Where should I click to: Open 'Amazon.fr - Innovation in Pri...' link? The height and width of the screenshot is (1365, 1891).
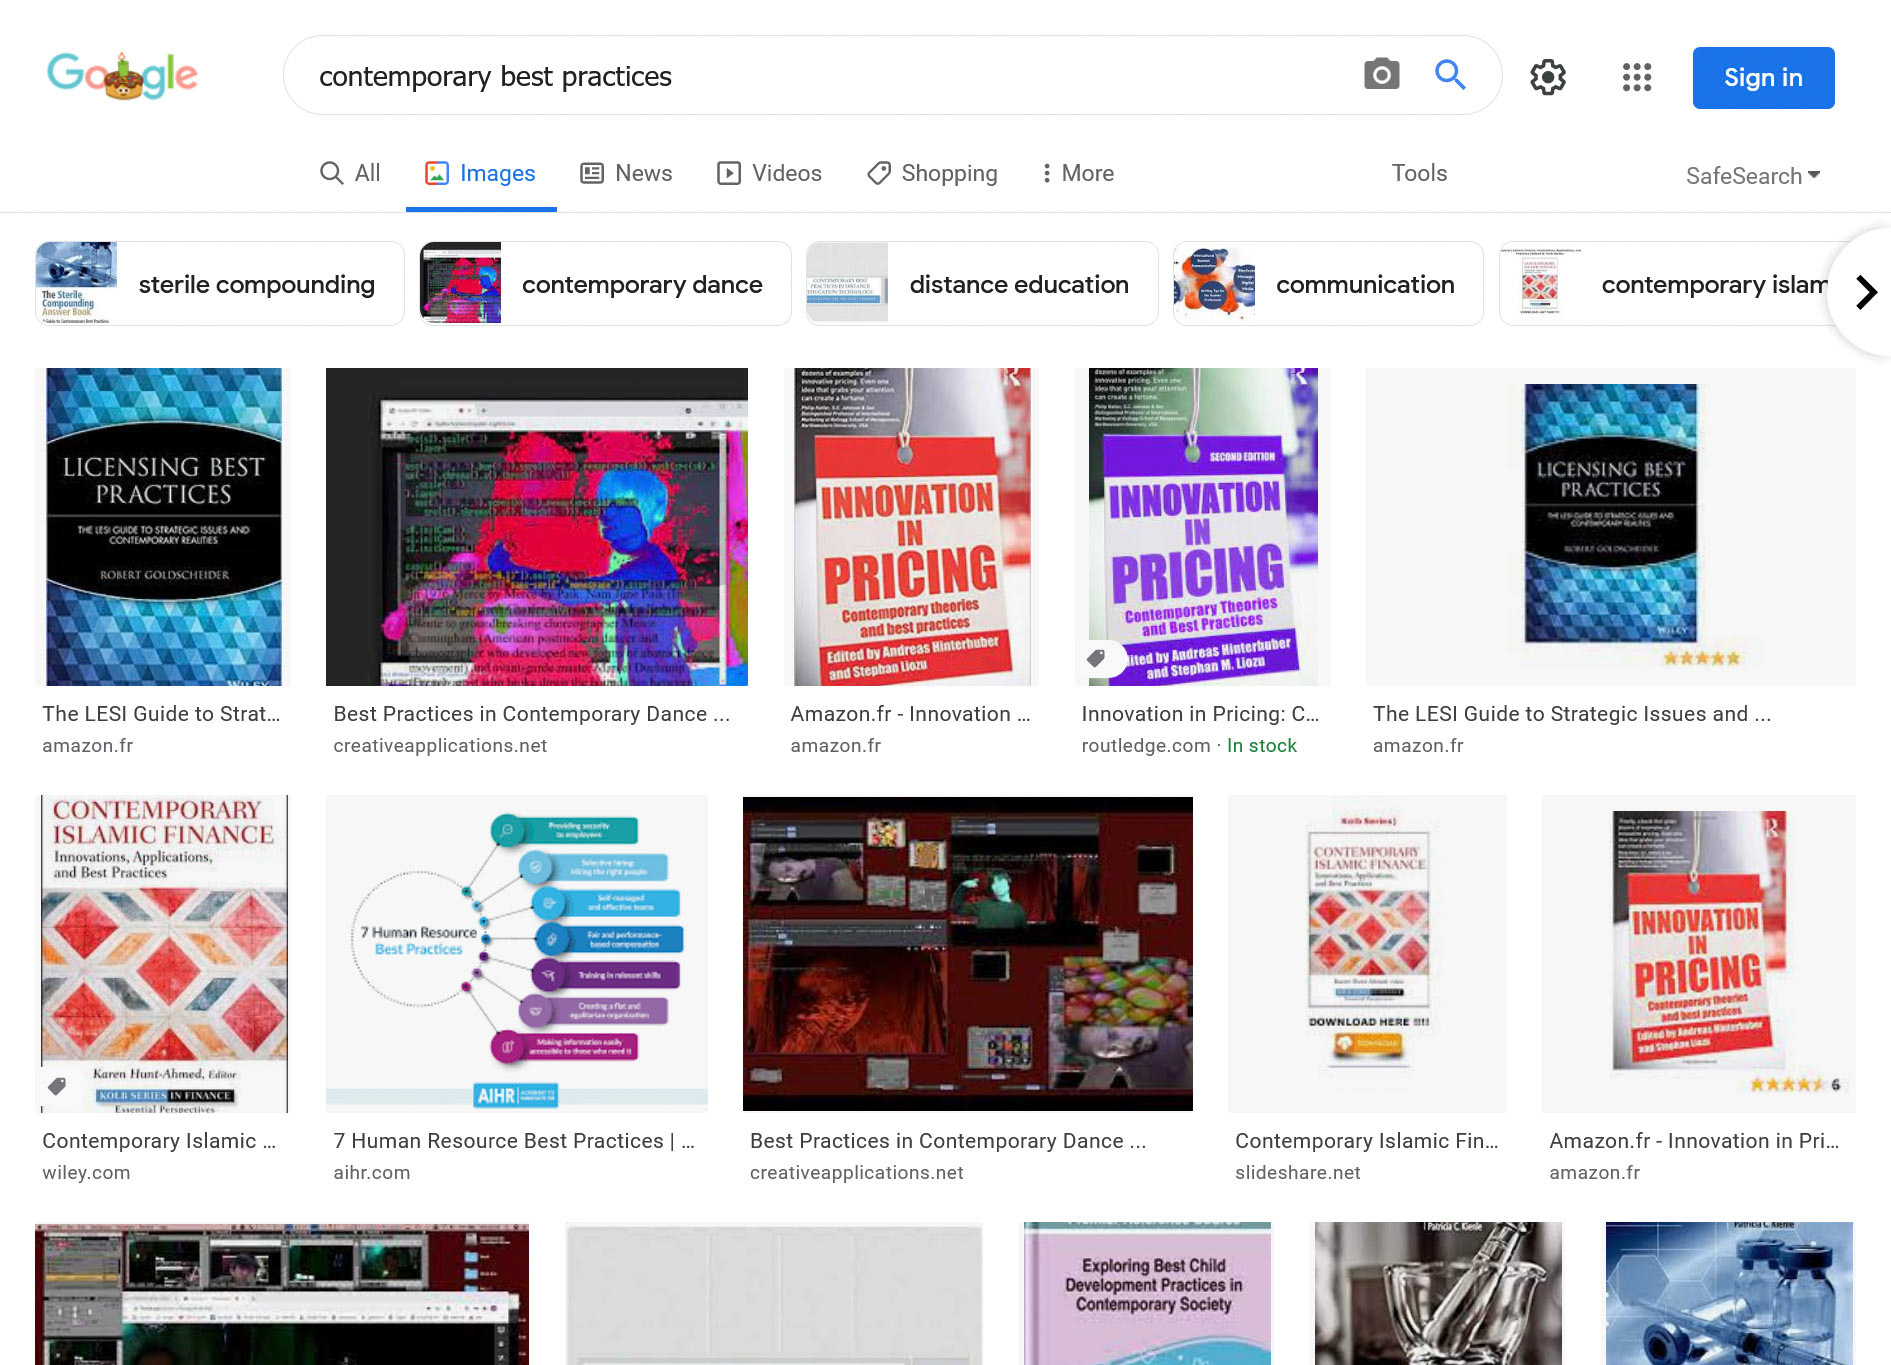coord(1694,1141)
